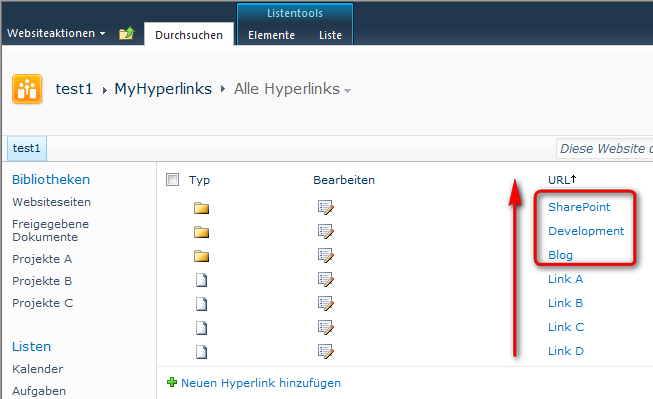Switch to the Durchsuchen tab
The image size is (653, 399).
coord(189,35)
